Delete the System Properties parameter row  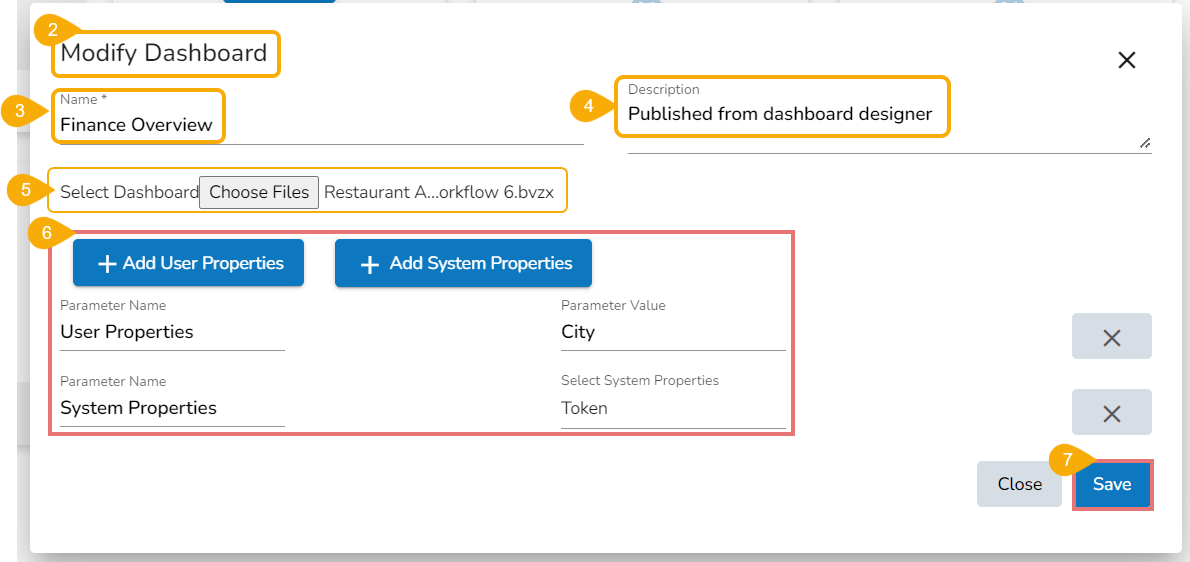pos(1111,413)
